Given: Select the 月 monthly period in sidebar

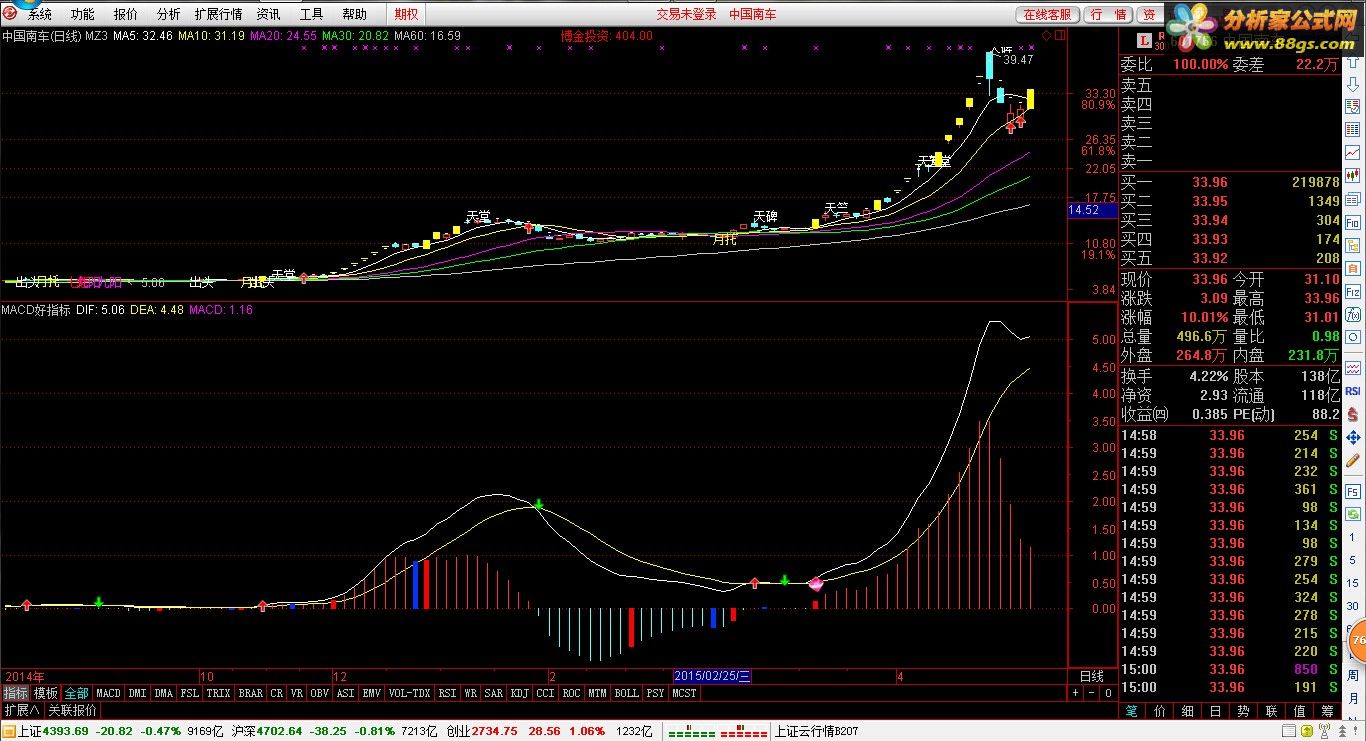Looking at the screenshot, I should point(1353,697).
